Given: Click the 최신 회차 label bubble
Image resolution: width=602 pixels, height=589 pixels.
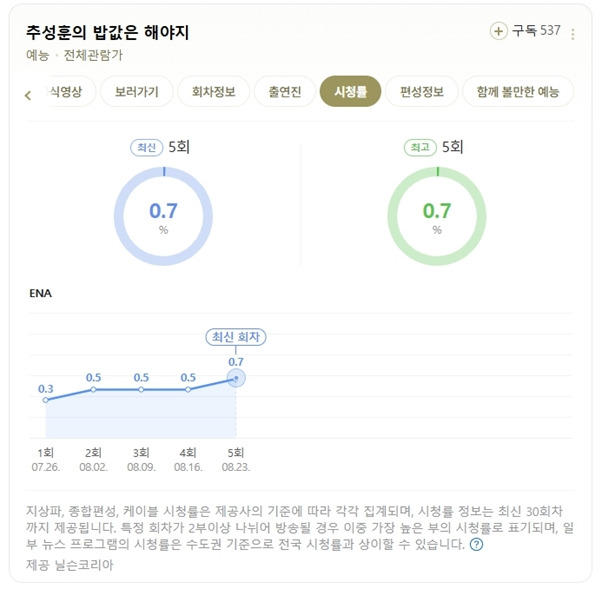Looking at the screenshot, I should 236,337.
